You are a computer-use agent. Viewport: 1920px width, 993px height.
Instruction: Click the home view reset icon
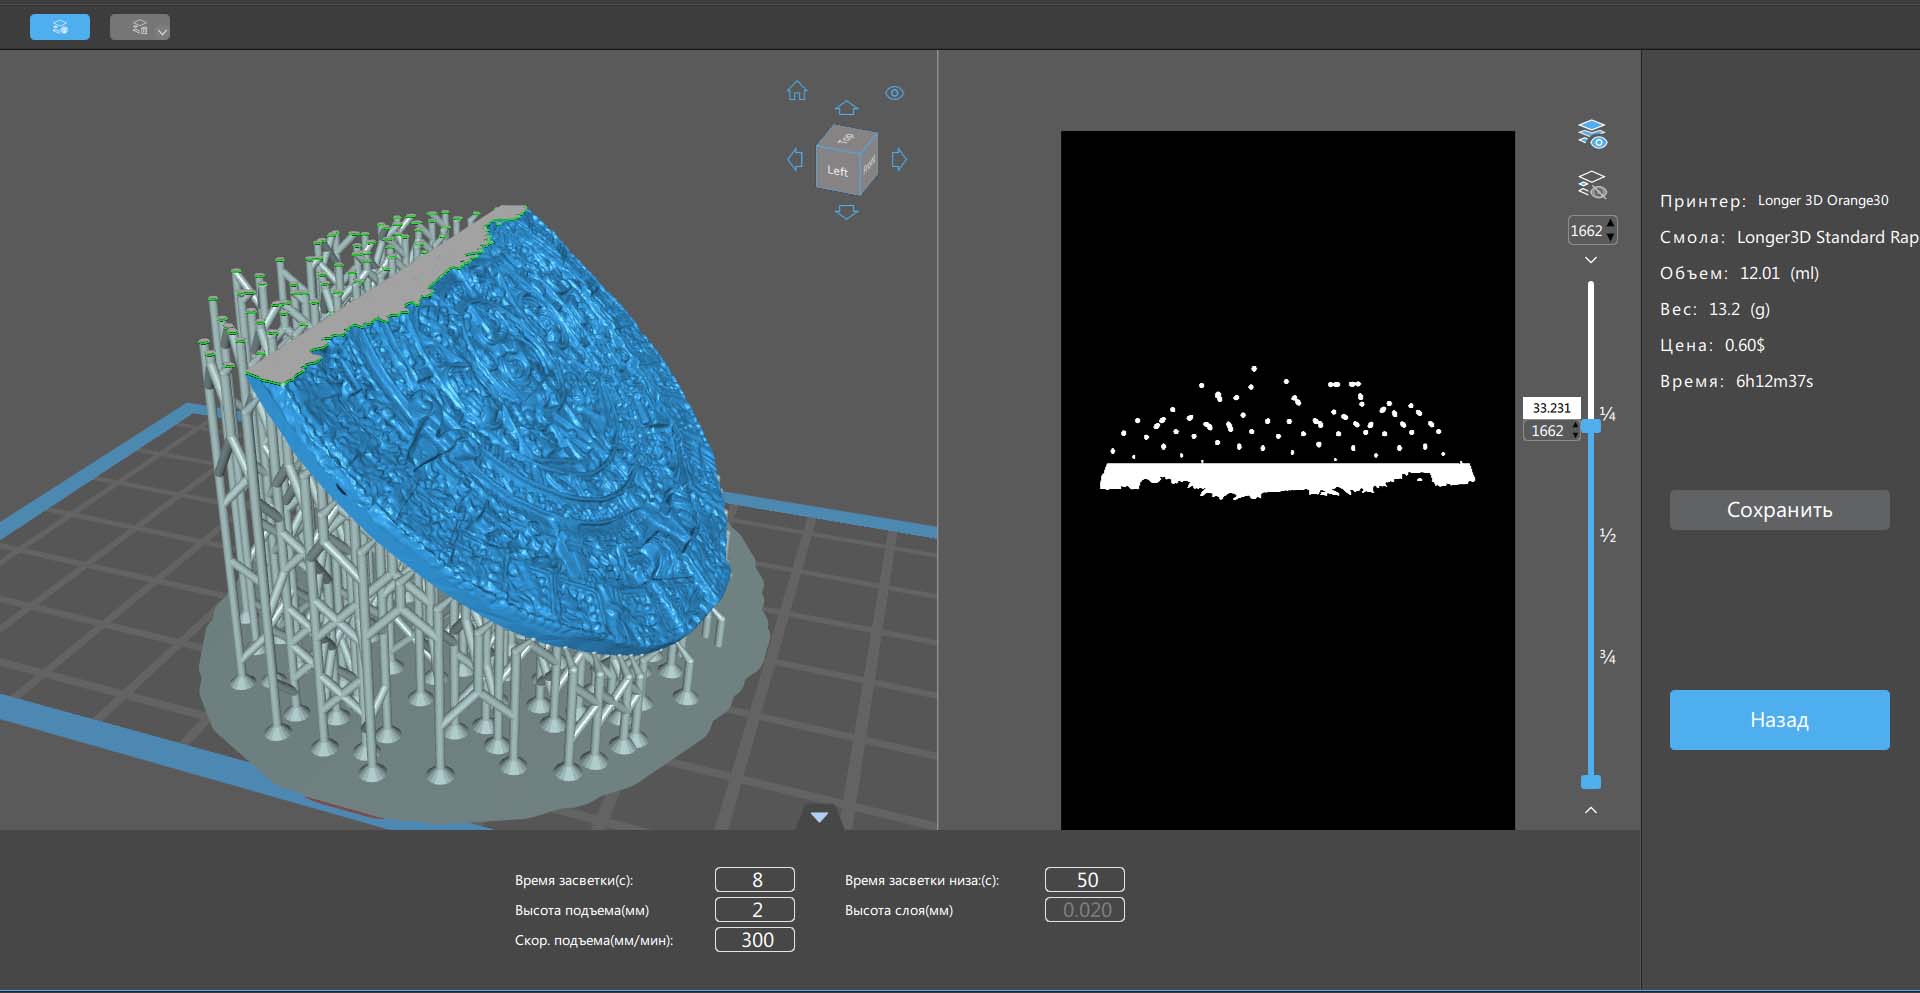pos(797,91)
